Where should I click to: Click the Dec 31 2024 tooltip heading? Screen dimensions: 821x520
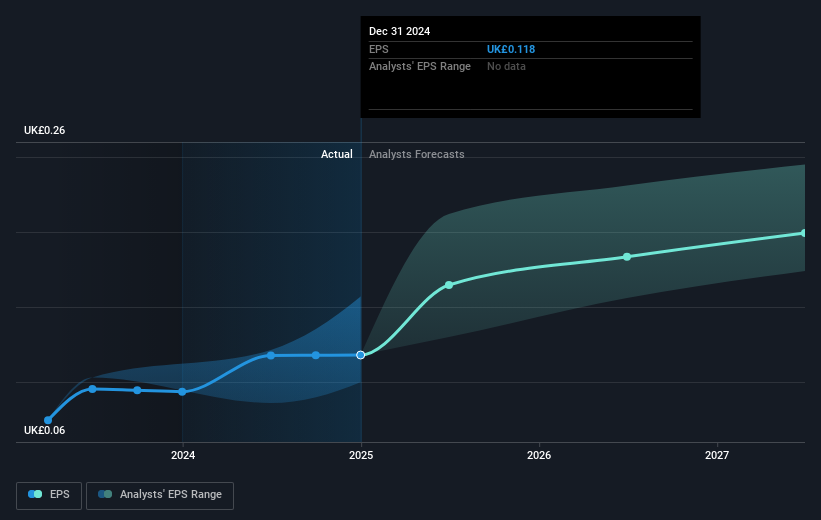point(400,31)
